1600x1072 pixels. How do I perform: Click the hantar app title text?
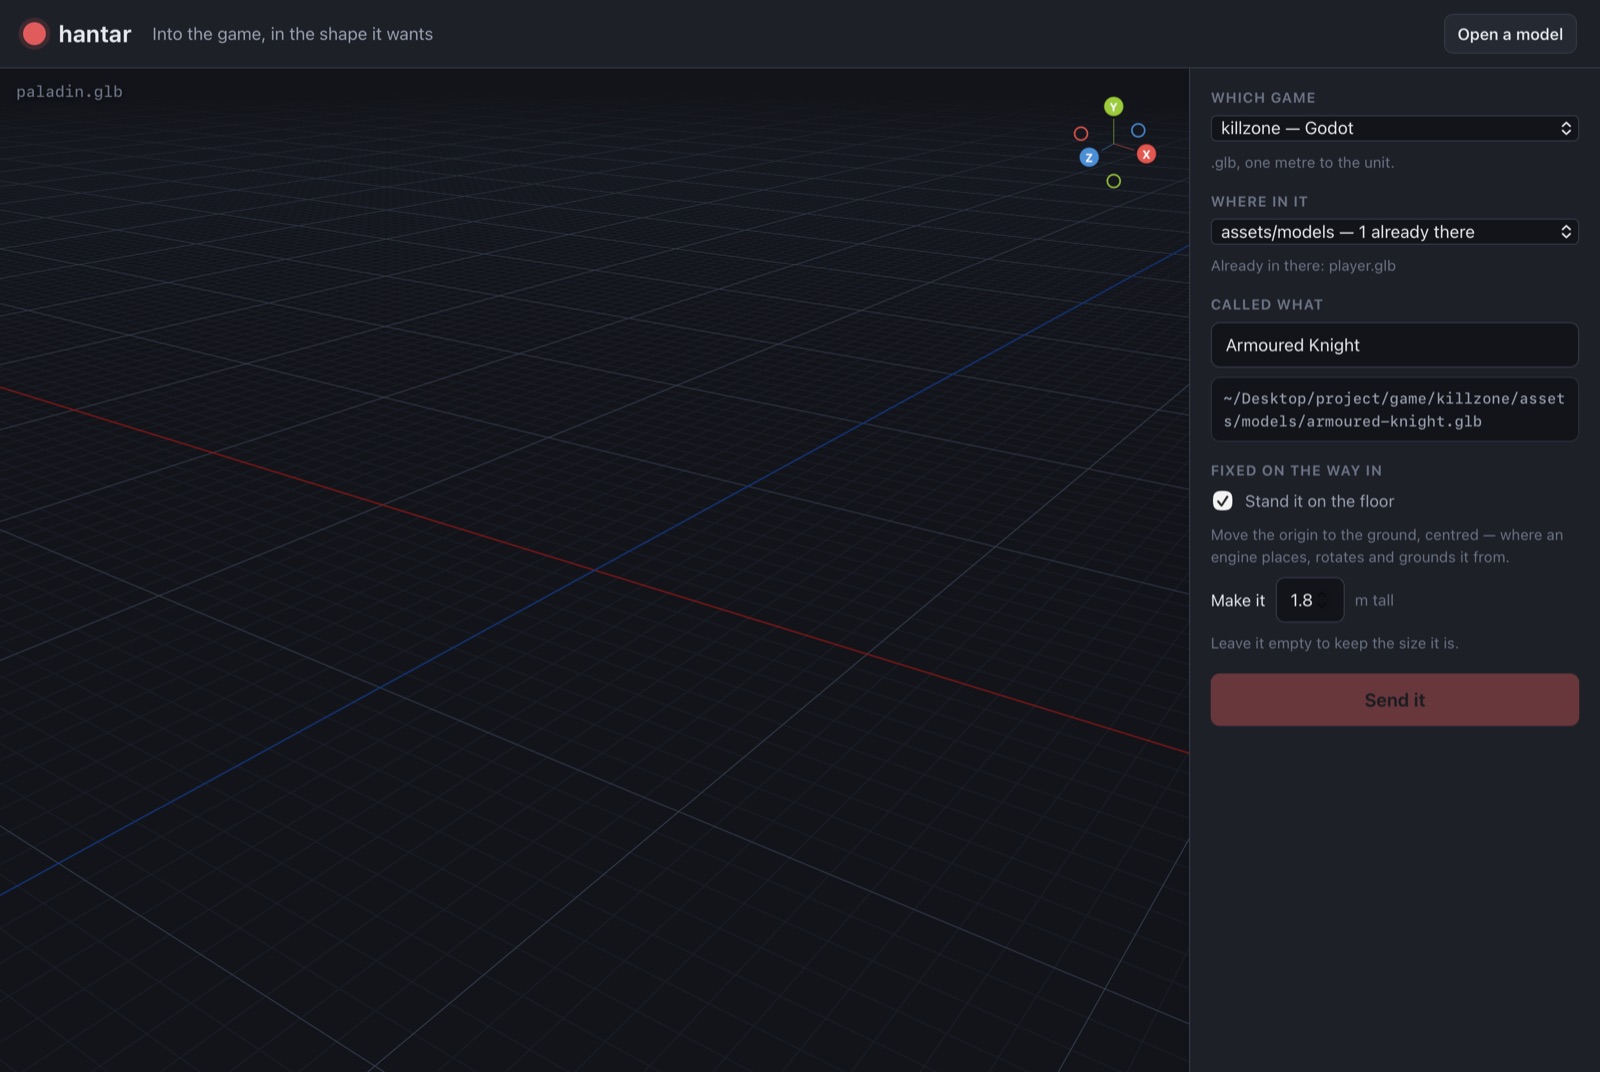click(95, 34)
